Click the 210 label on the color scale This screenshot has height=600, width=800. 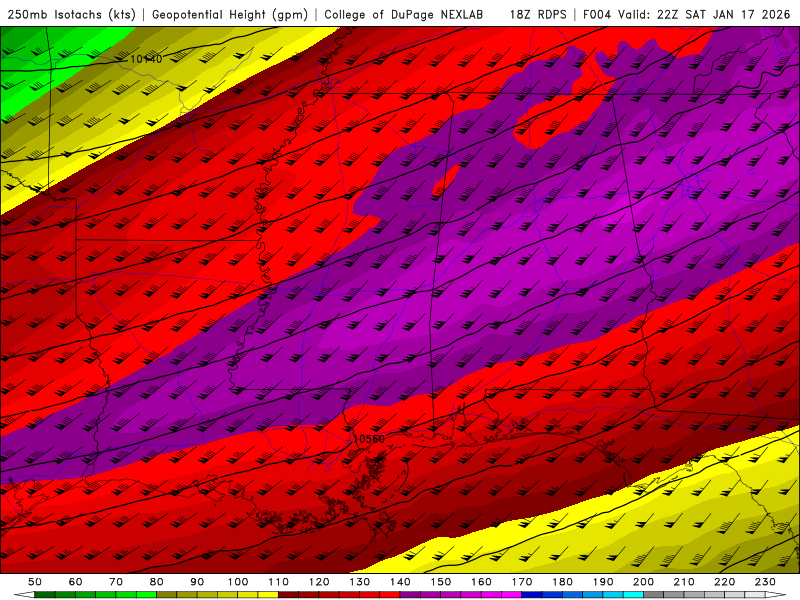pyautogui.click(x=684, y=582)
